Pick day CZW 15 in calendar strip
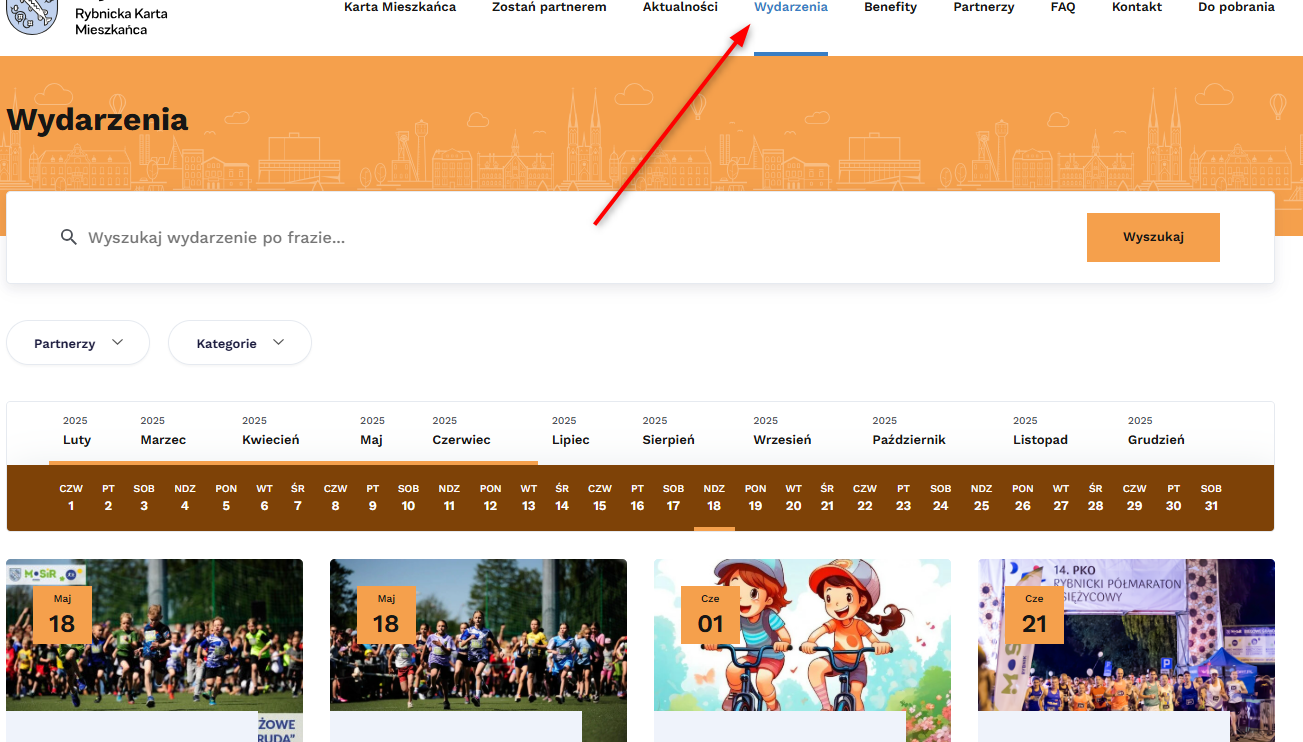This screenshot has width=1303, height=742. click(x=600, y=497)
